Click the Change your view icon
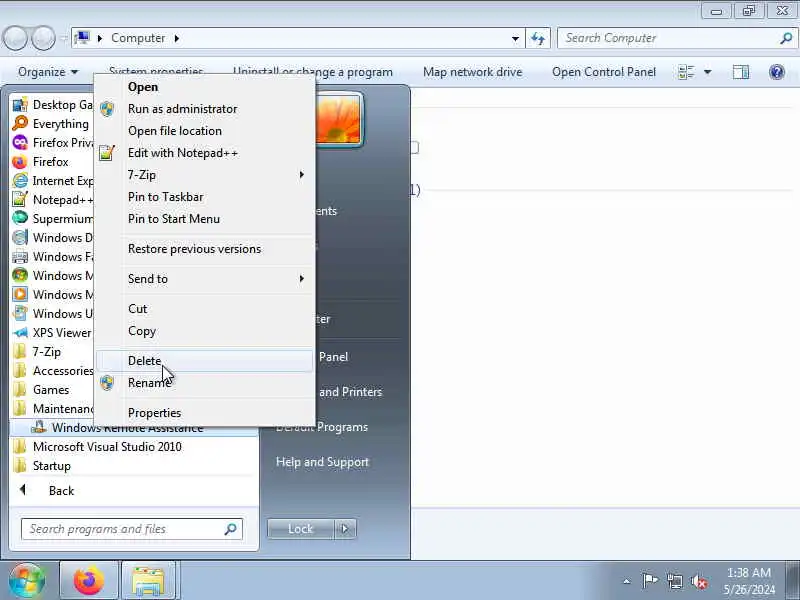The height and width of the screenshot is (600, 800). click(686, 72)
